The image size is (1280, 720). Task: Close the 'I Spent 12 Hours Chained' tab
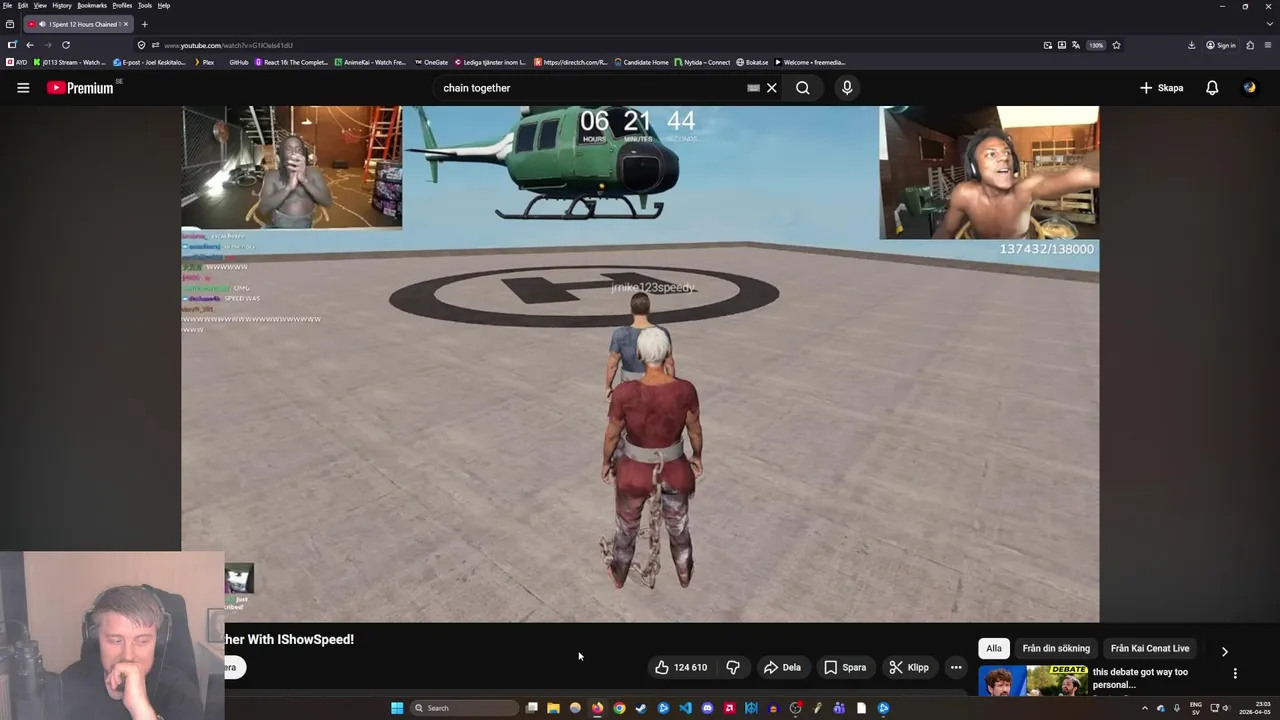point(125,24)
